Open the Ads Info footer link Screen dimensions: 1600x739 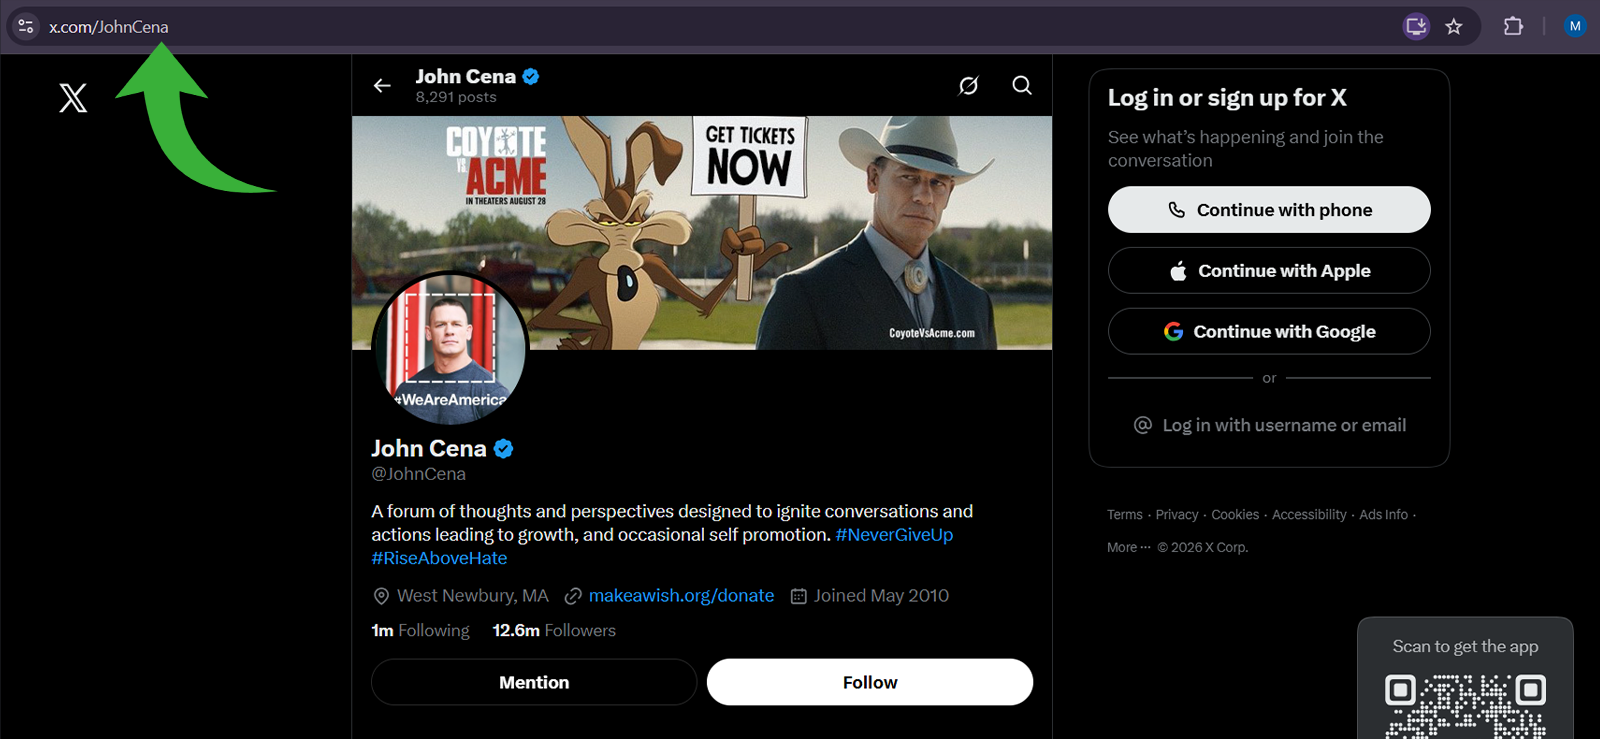[x=1383, y=515]
